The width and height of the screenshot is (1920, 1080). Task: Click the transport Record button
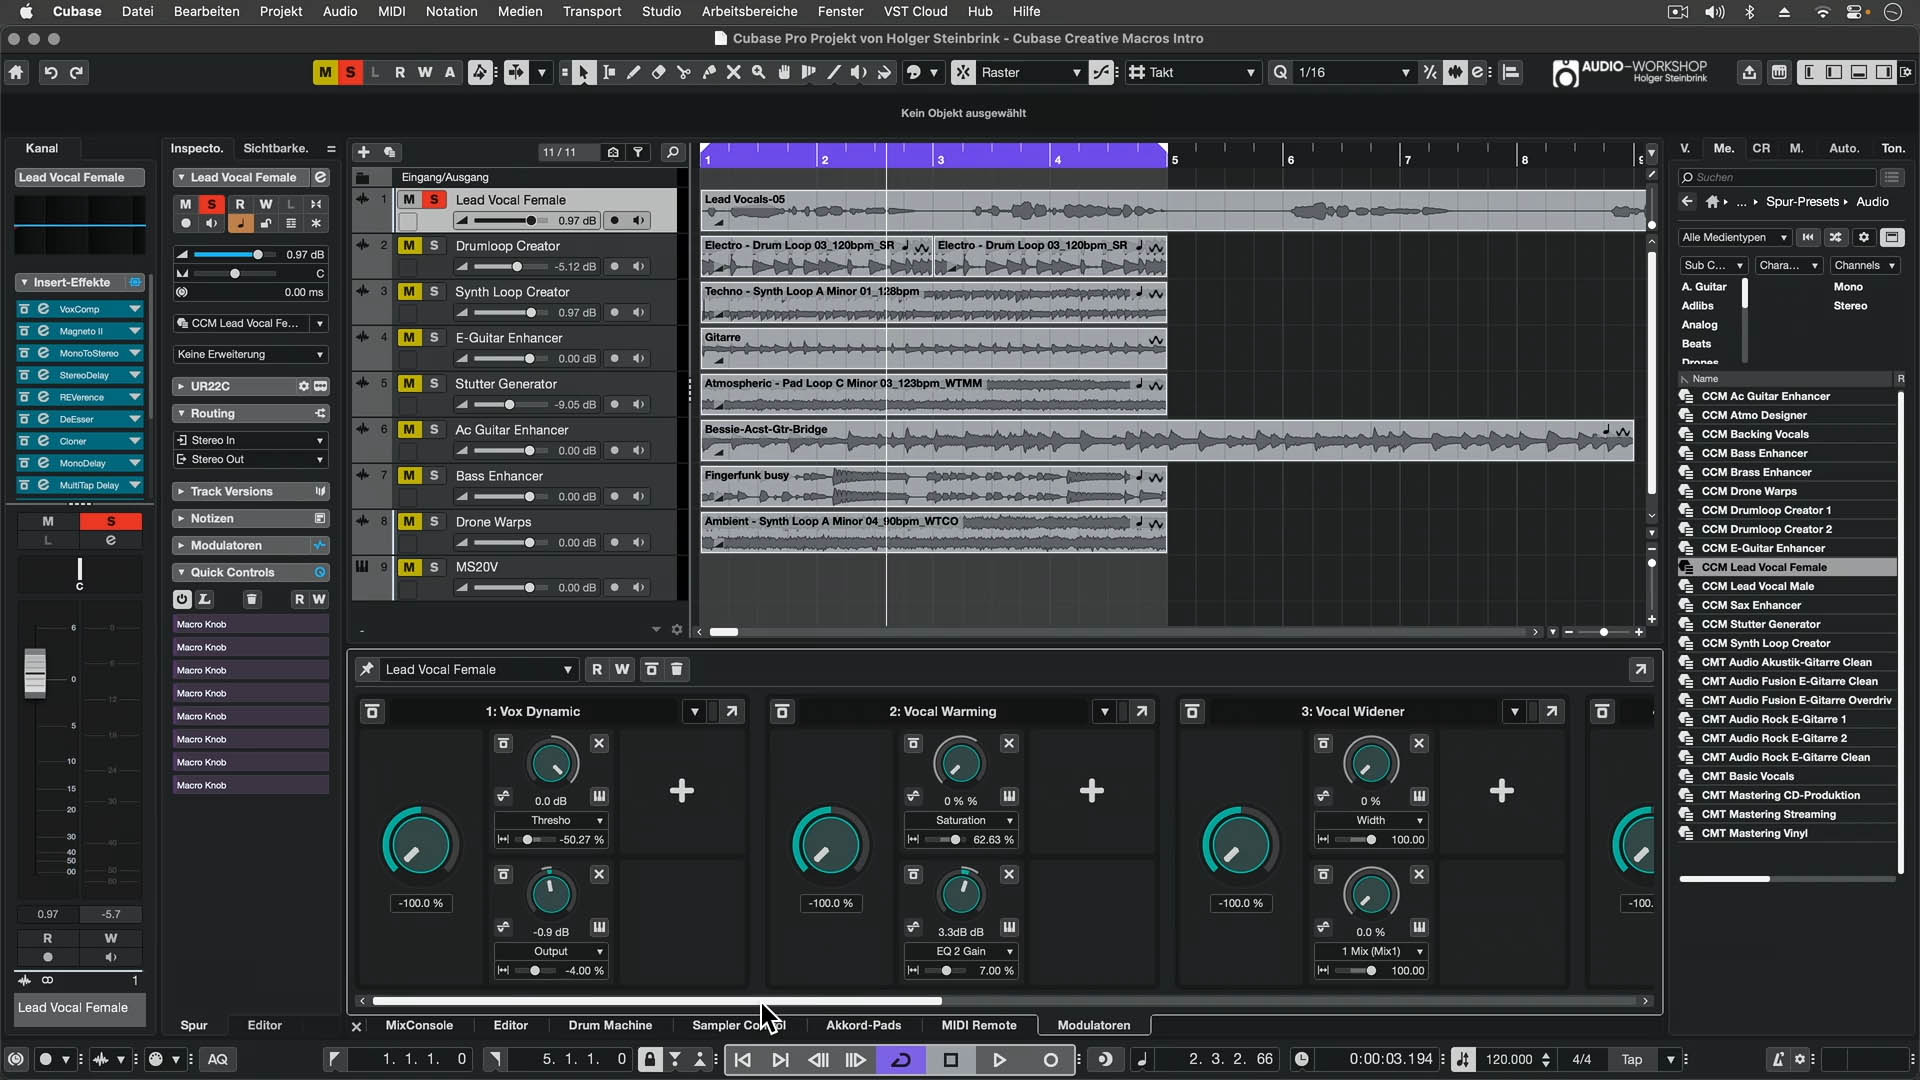pos(1050,1060)
